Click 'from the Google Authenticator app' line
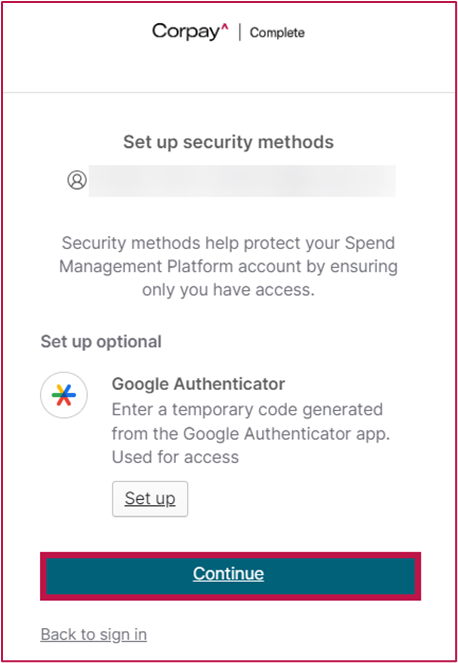 pyautogui.click(x=251, y=433)
